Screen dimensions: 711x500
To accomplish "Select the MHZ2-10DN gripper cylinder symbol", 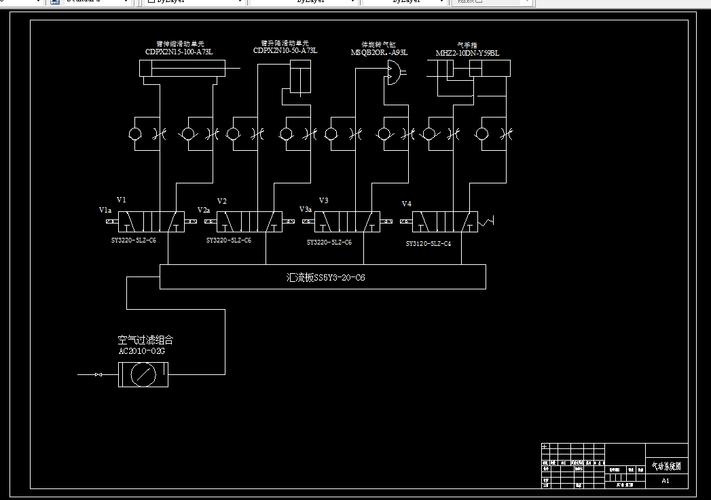I will click(469, 69).
